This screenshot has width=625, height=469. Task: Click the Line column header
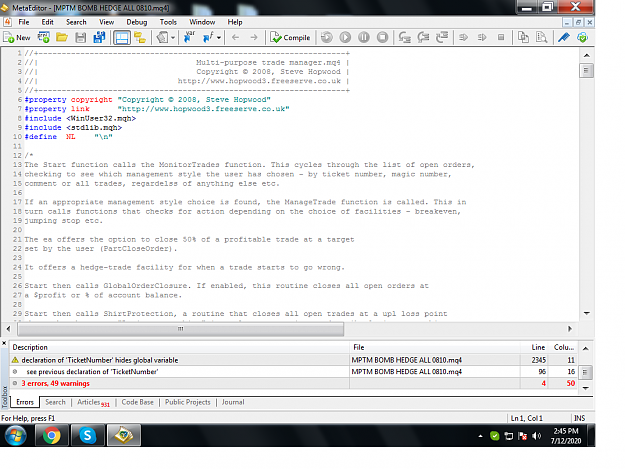click(x=535, y=347)
